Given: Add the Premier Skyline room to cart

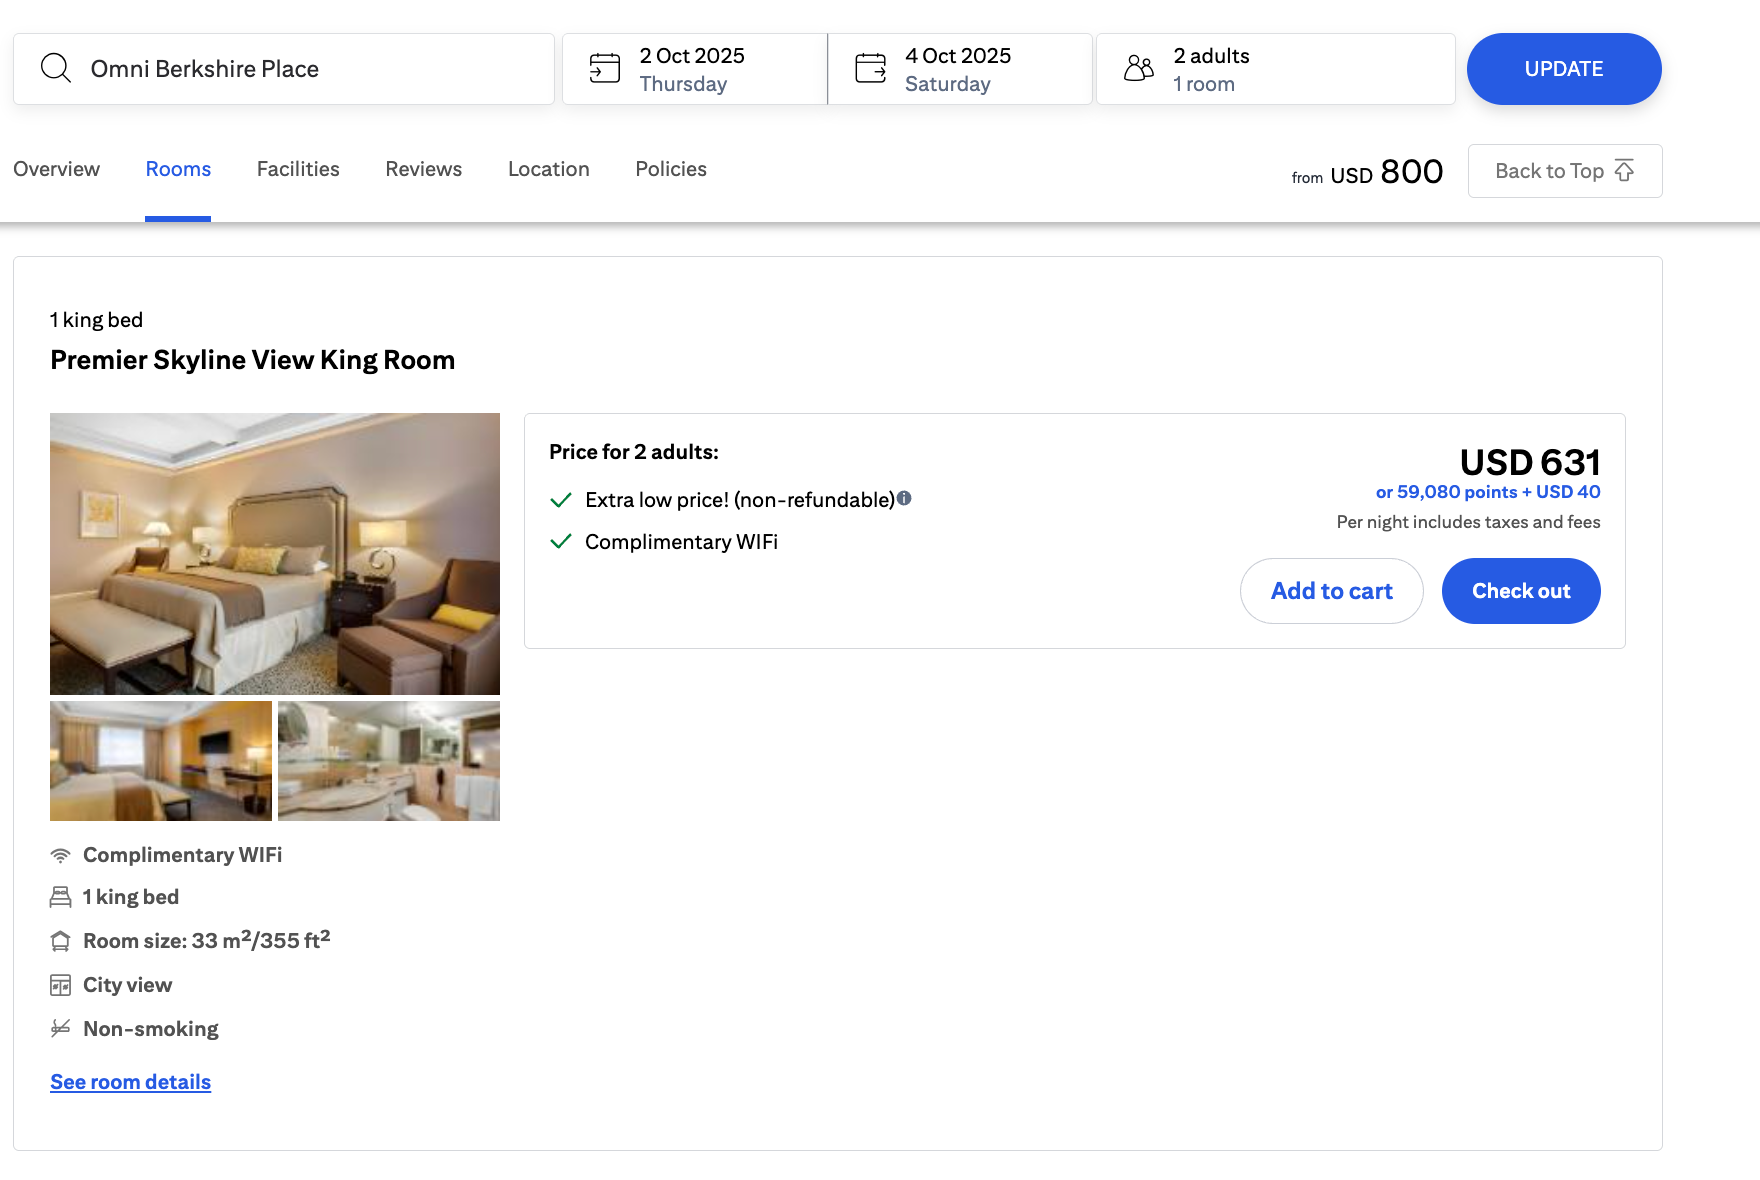Looking at the screenshot, I should point(1332,591).
